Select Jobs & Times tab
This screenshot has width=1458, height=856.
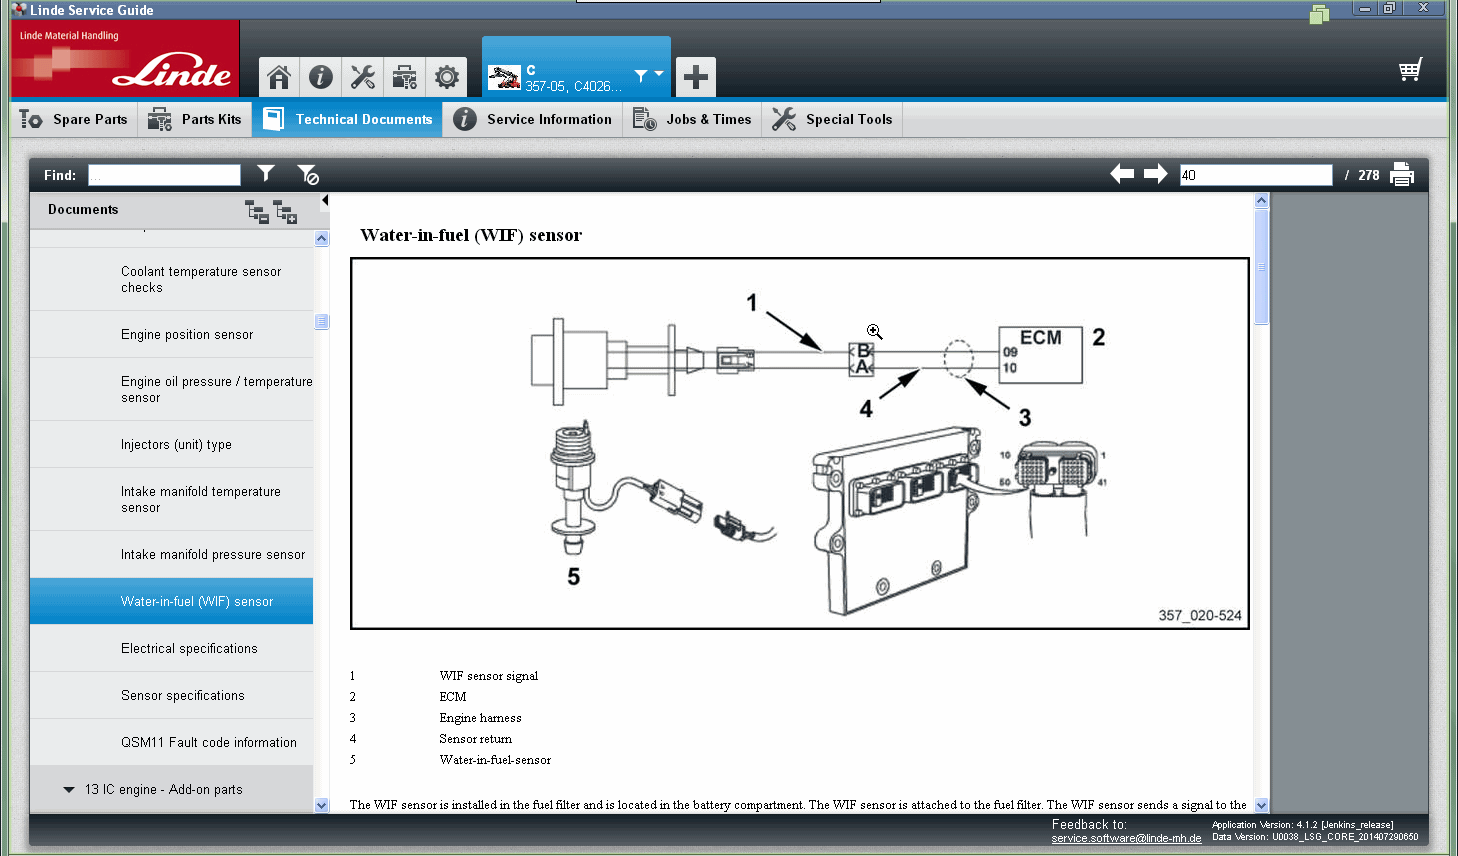[x=691, y=119]
